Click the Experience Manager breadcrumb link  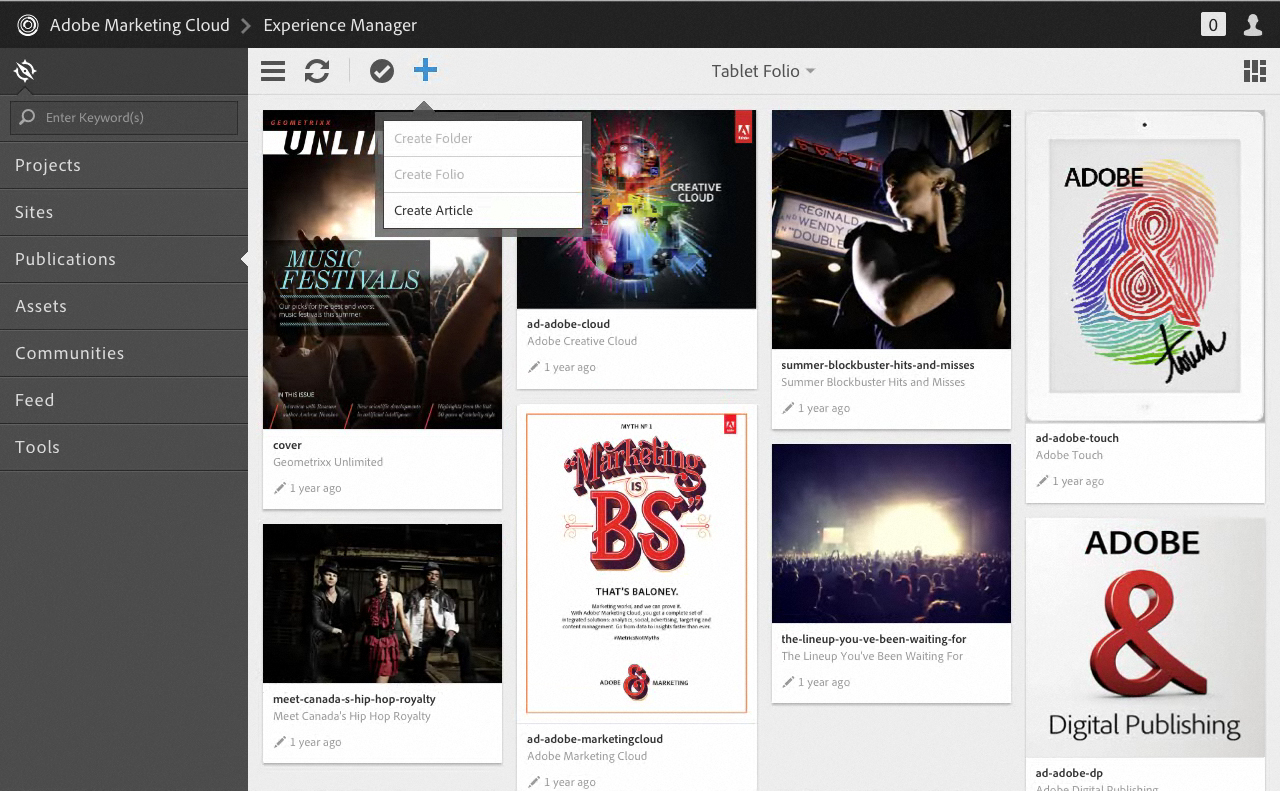click(x=340, y=25)
